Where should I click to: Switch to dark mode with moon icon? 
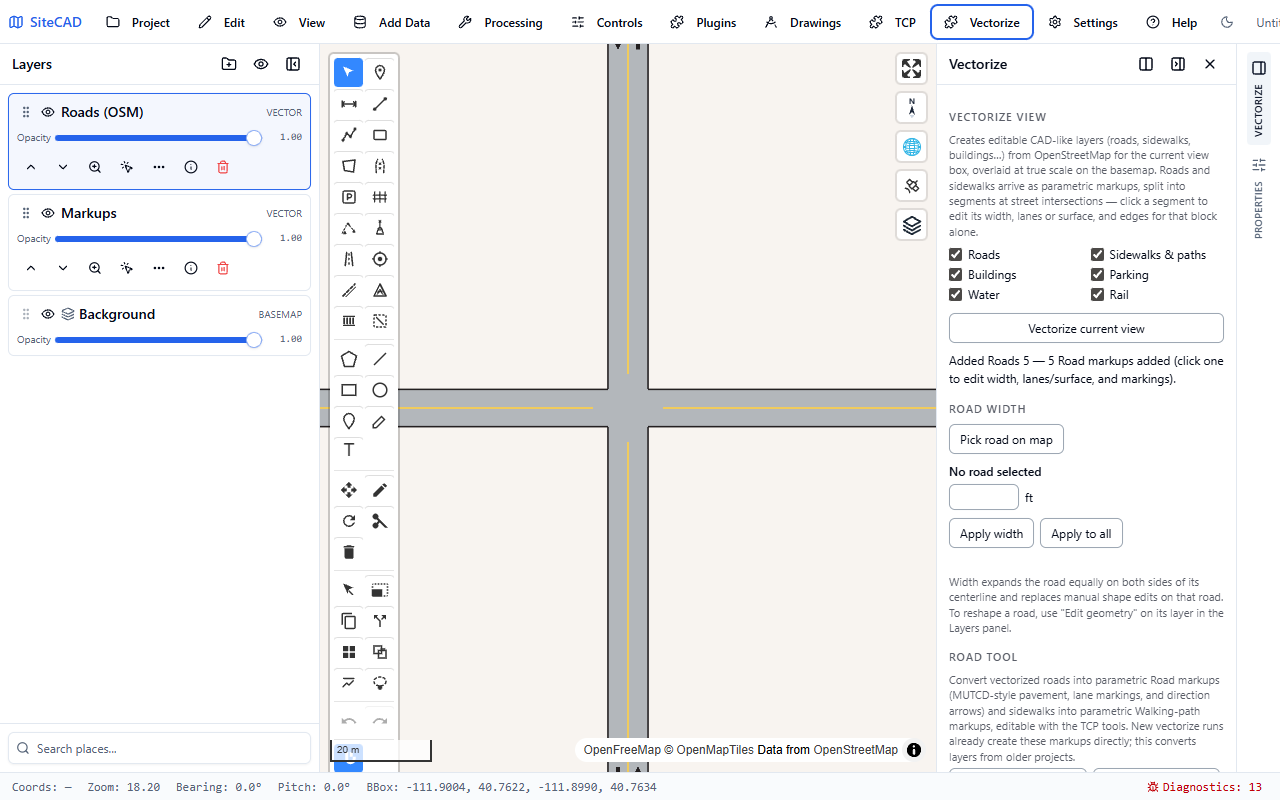[1227, 22]
